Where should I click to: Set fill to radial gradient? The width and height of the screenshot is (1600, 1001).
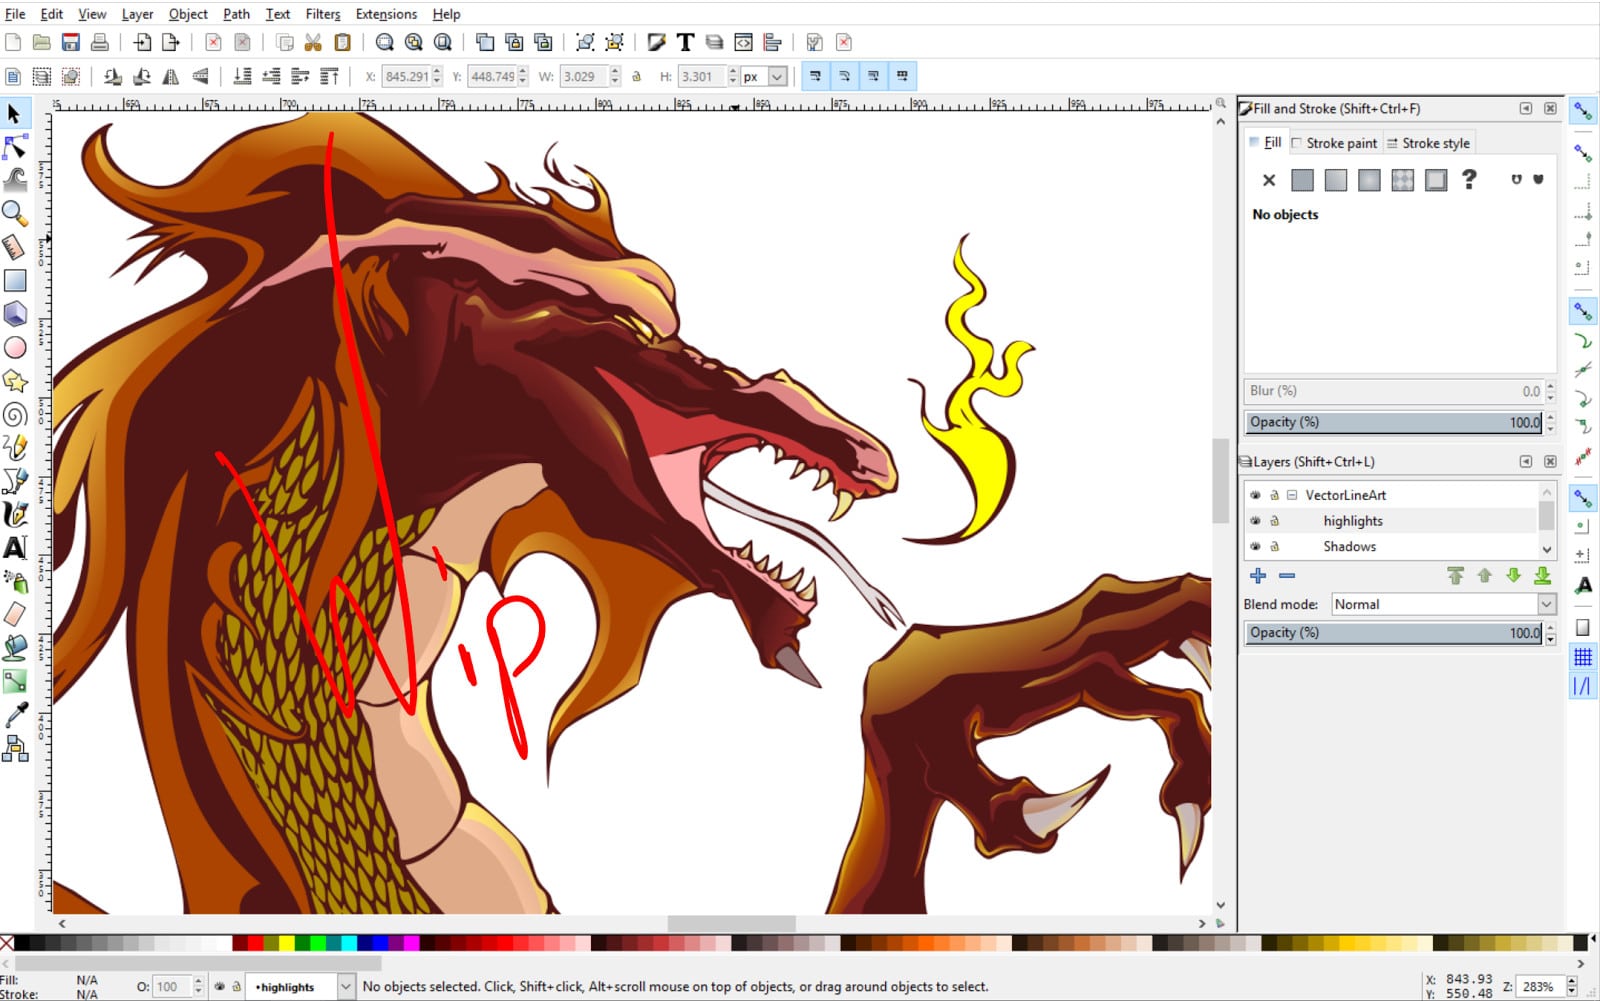tap(1369, 180)
